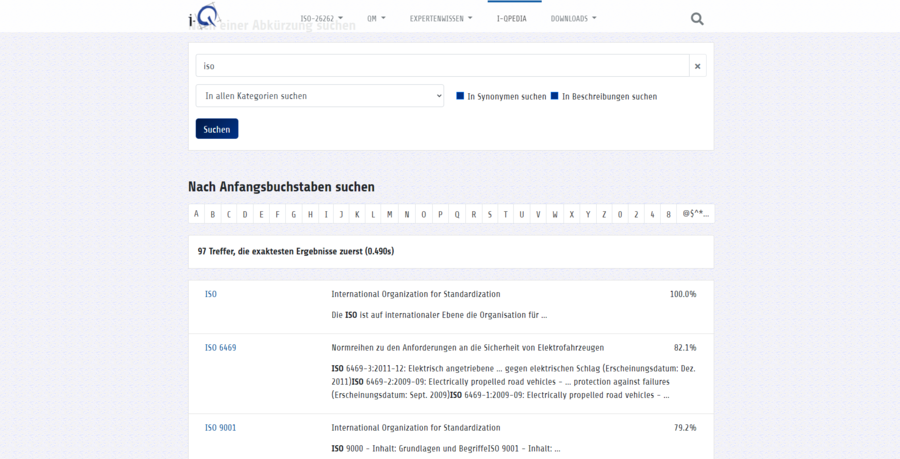Focus the search field containing 'iso'

click(443, 66)
